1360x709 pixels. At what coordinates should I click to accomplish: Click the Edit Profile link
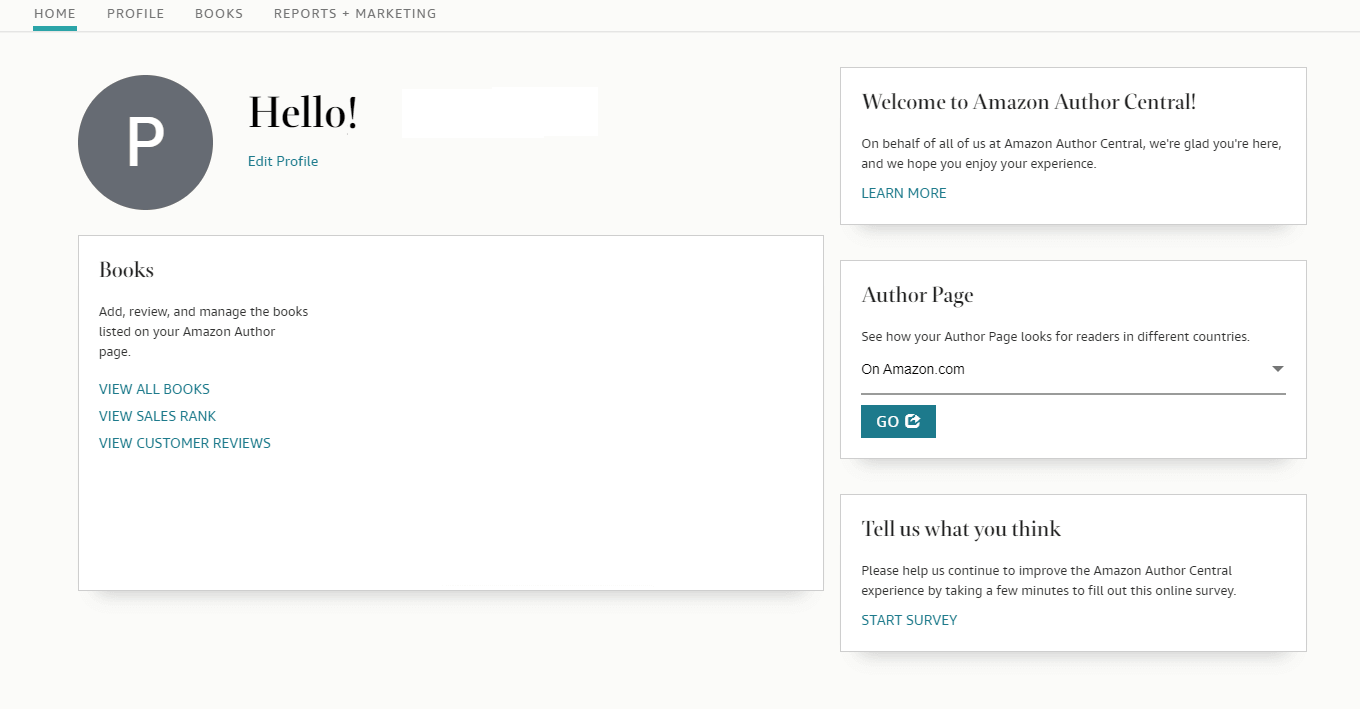tap(283, 161)
